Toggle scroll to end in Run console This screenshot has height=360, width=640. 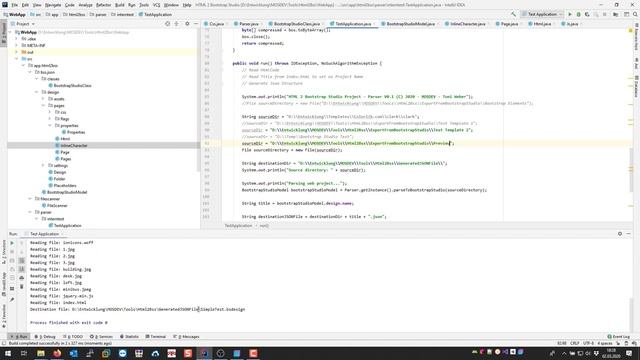coord(22,269)
